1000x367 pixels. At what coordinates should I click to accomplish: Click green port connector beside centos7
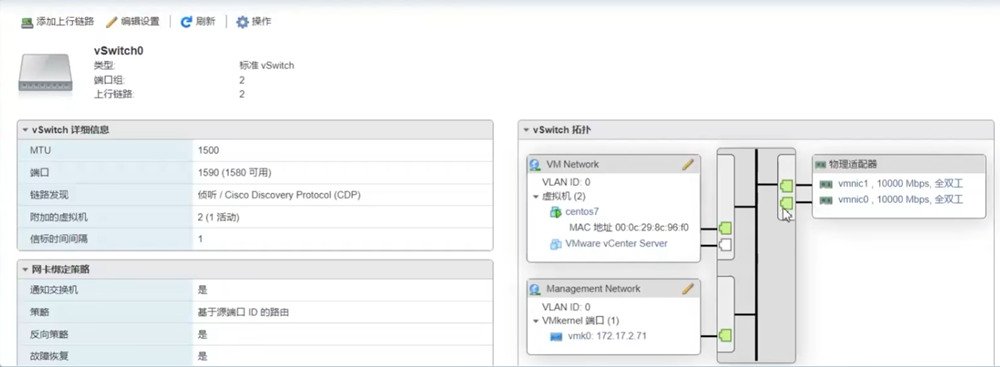point(724,228)
